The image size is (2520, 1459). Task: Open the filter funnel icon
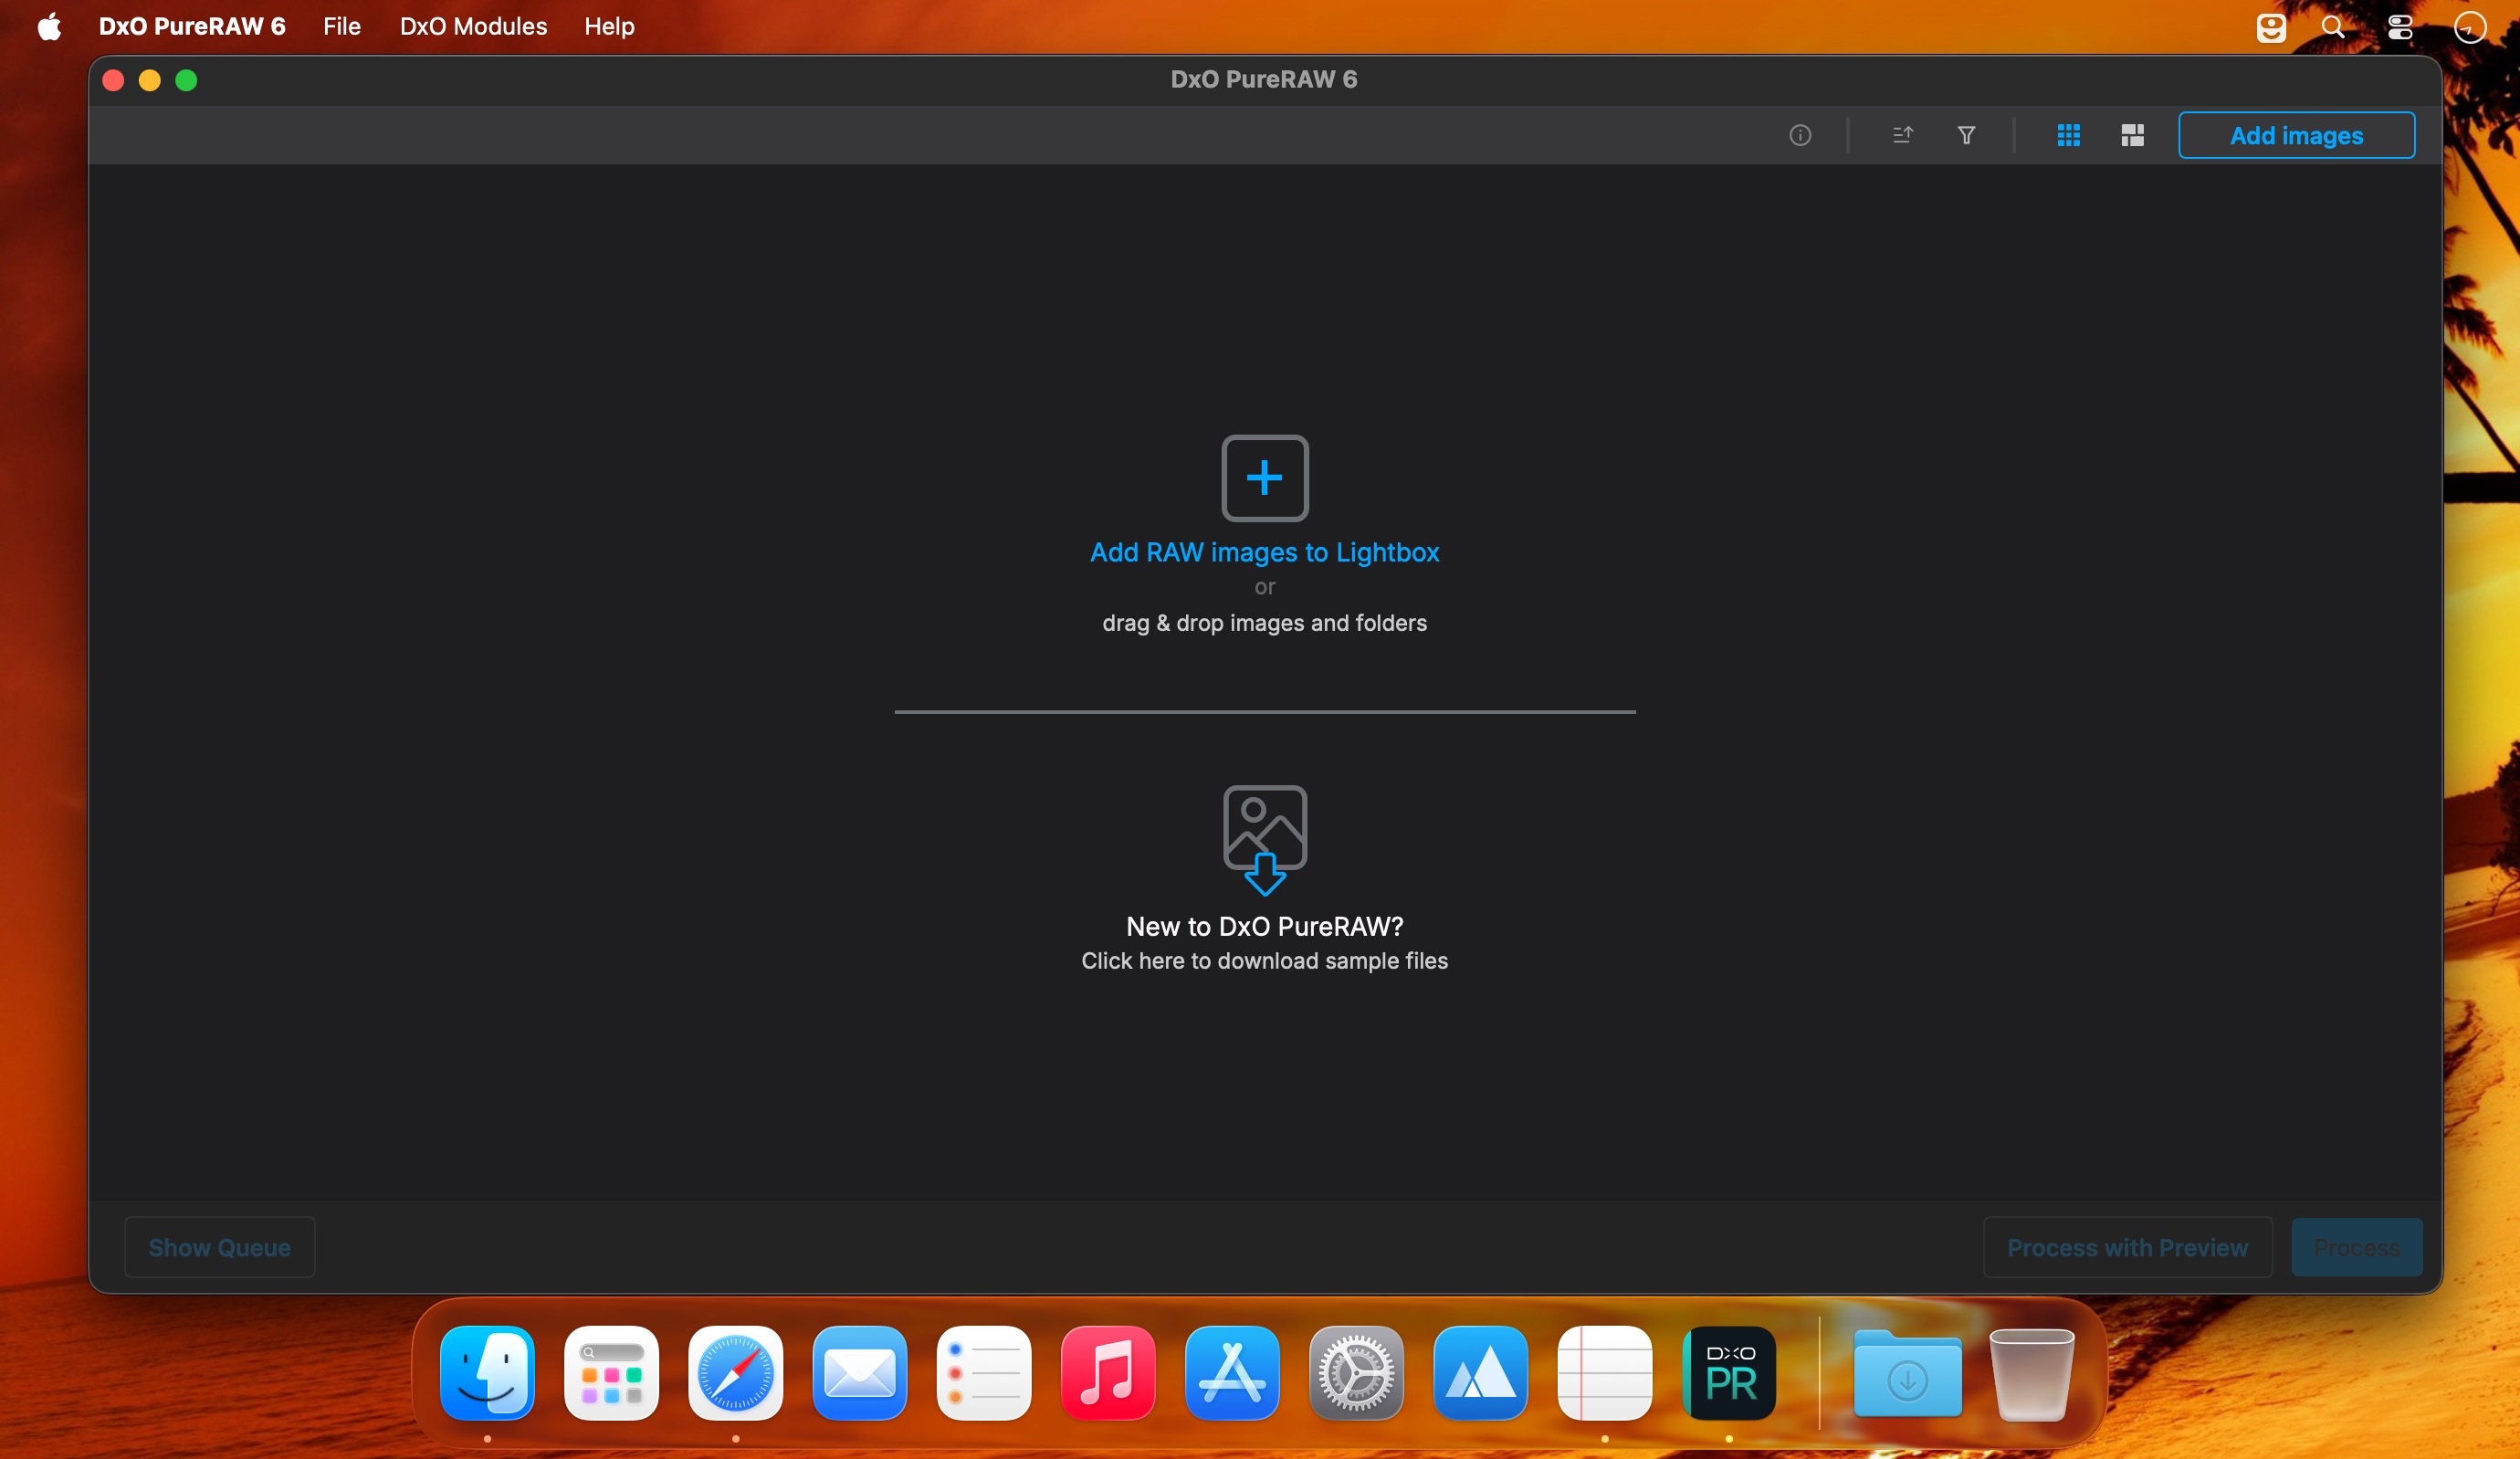1966,135
